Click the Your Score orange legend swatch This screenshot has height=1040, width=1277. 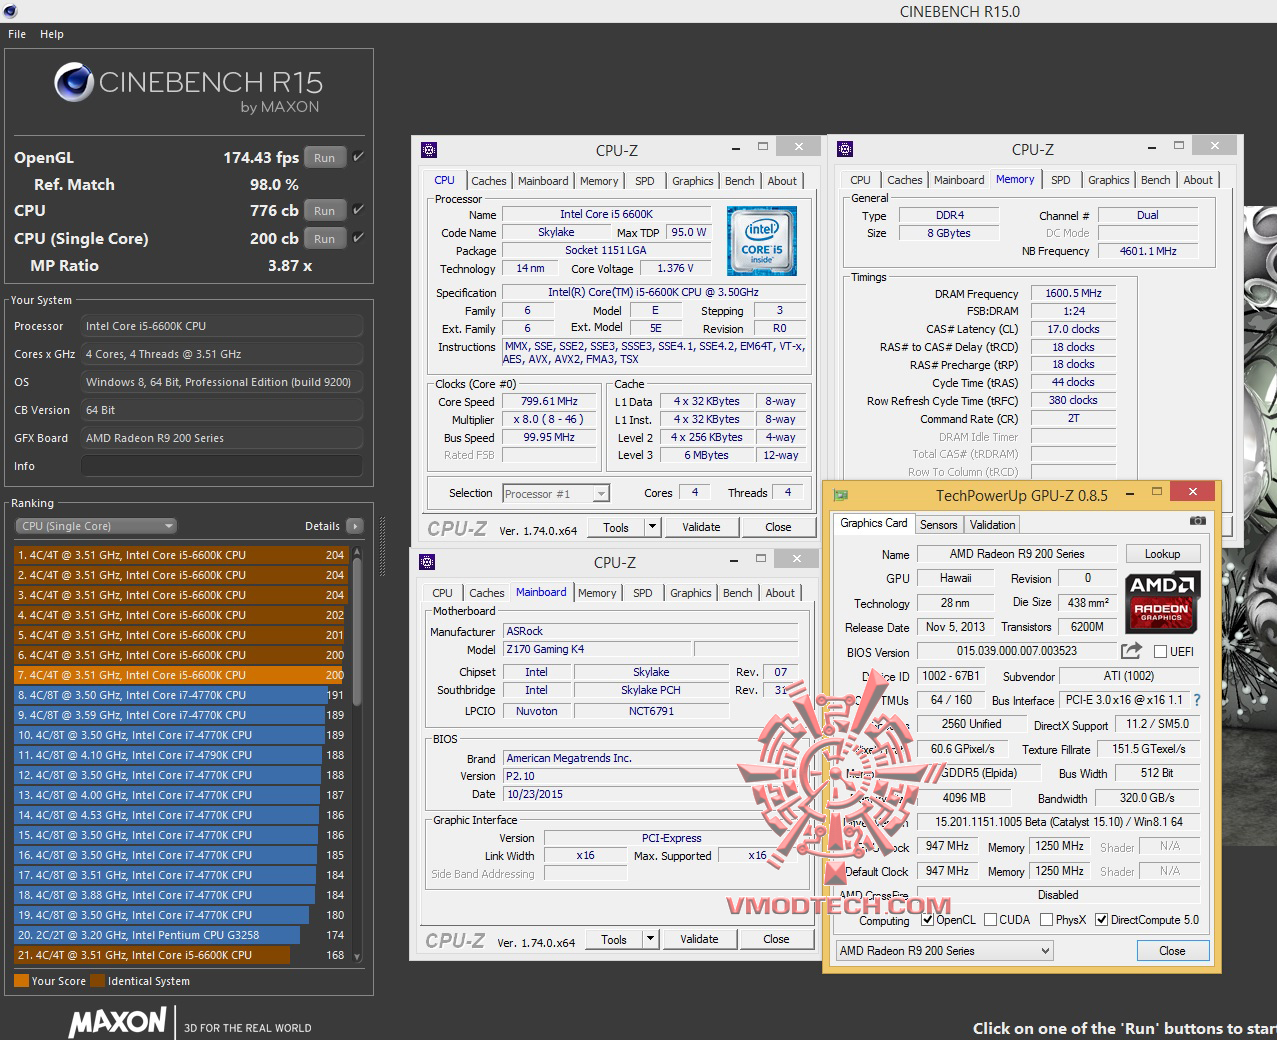(x=22, y=981)
